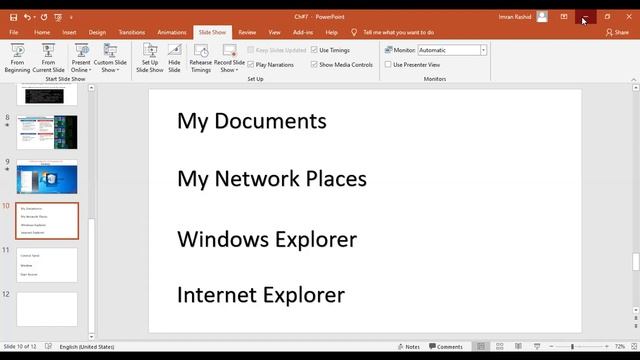Image resolution: width=640 pixels, height=360 pixels.
Task: Select slide 8 thumbnail
Action: 47,132
